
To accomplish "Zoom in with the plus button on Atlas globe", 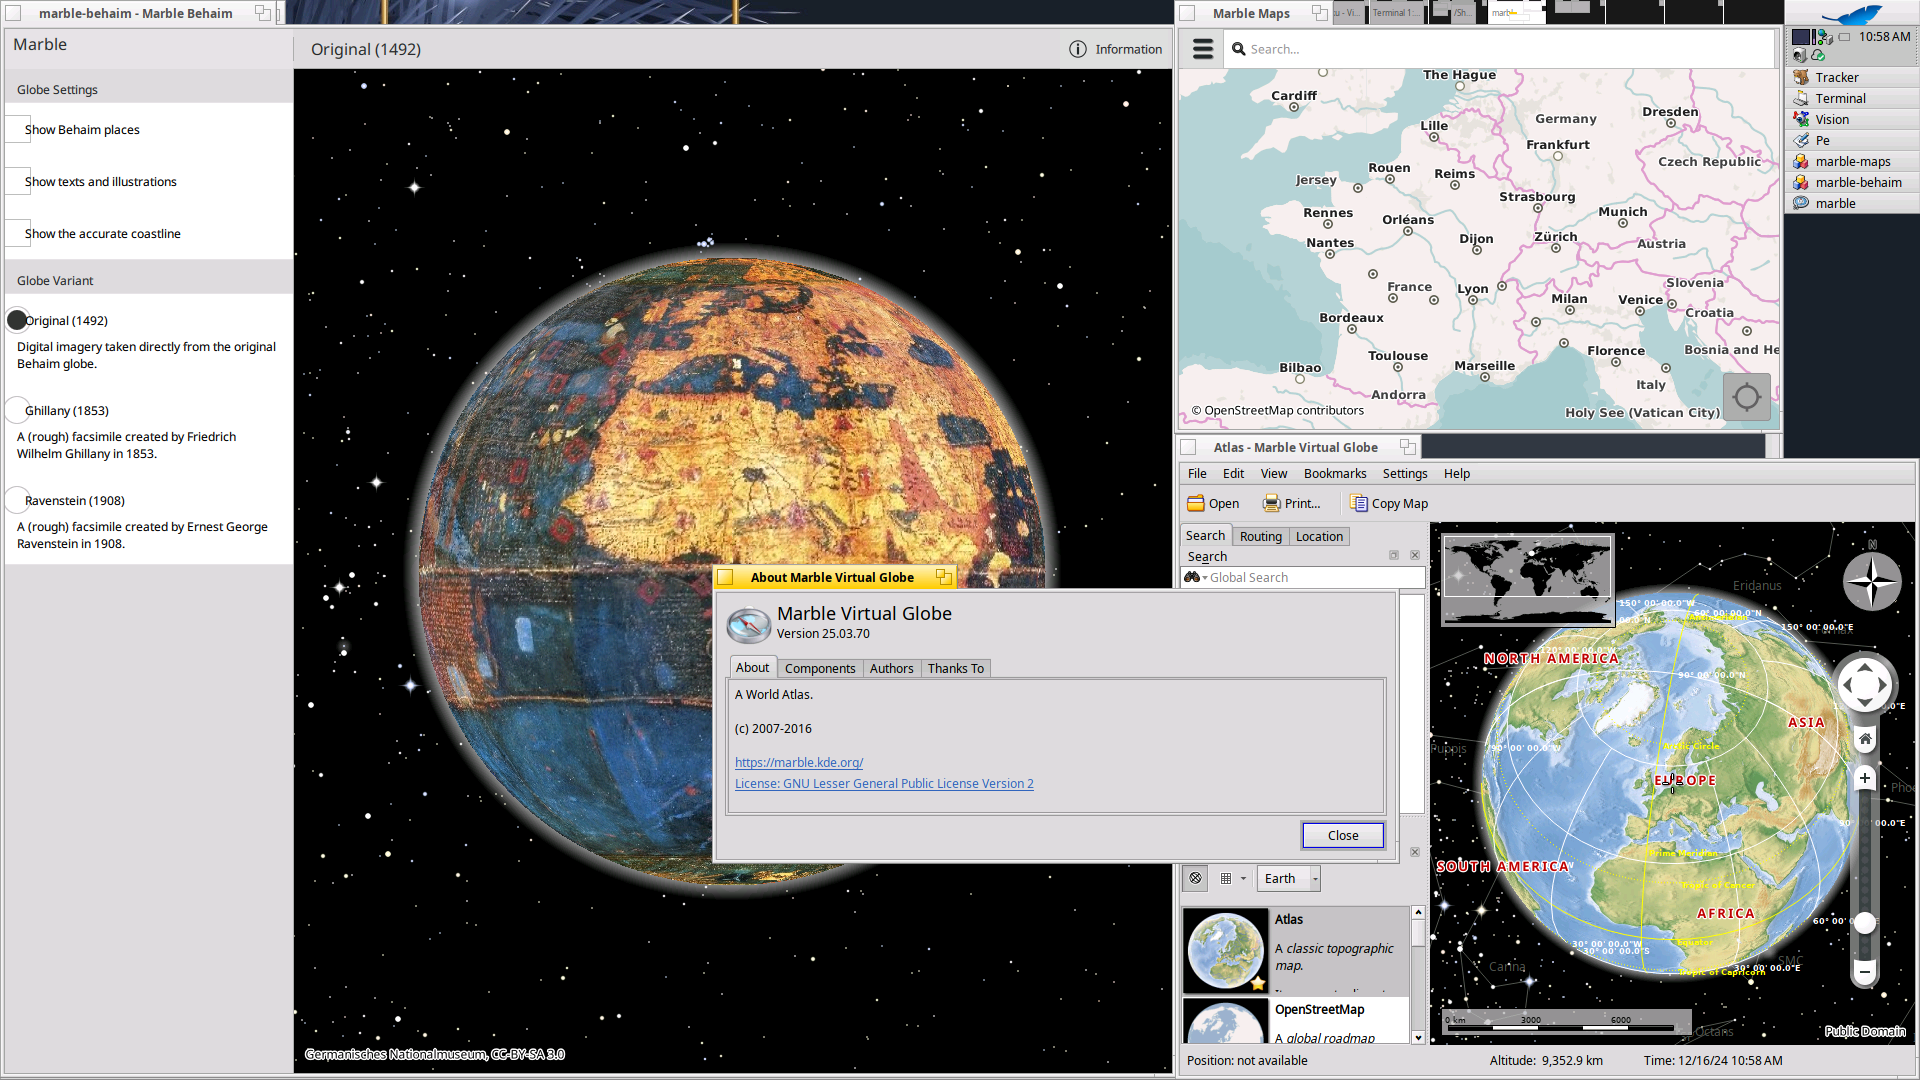I will (x=1865, y=777).
